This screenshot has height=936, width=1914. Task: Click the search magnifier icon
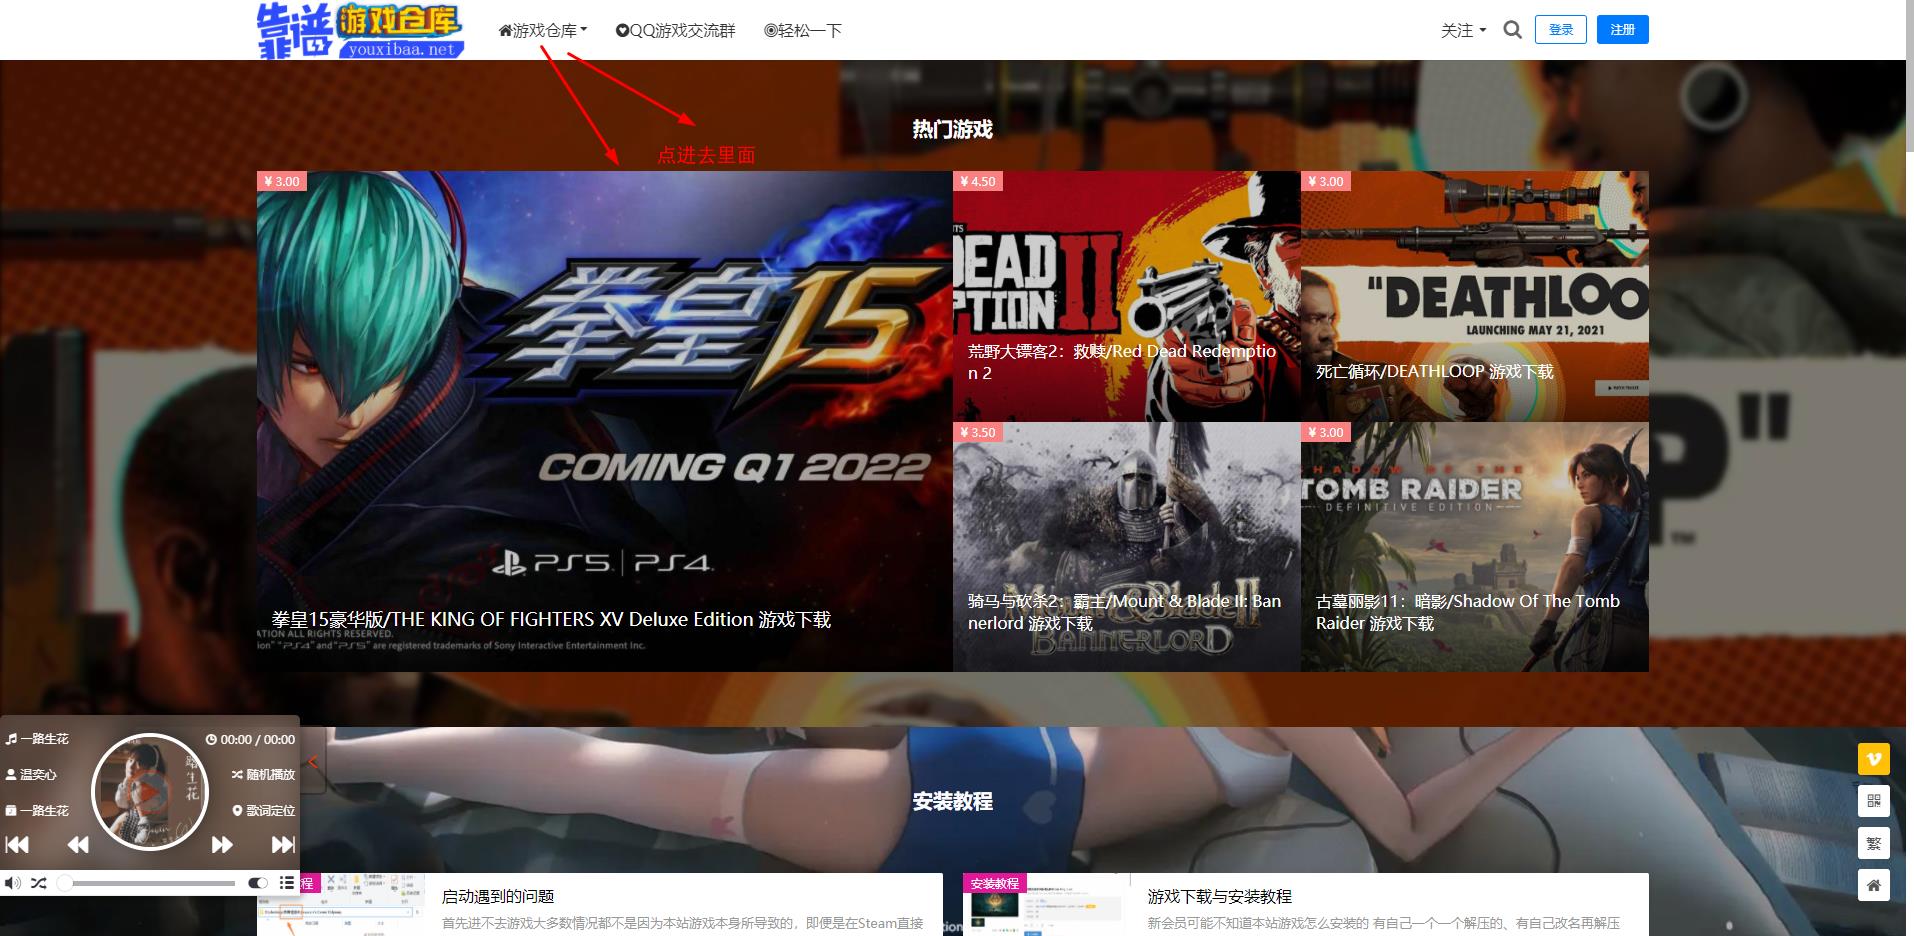(x=1513, y=30)
